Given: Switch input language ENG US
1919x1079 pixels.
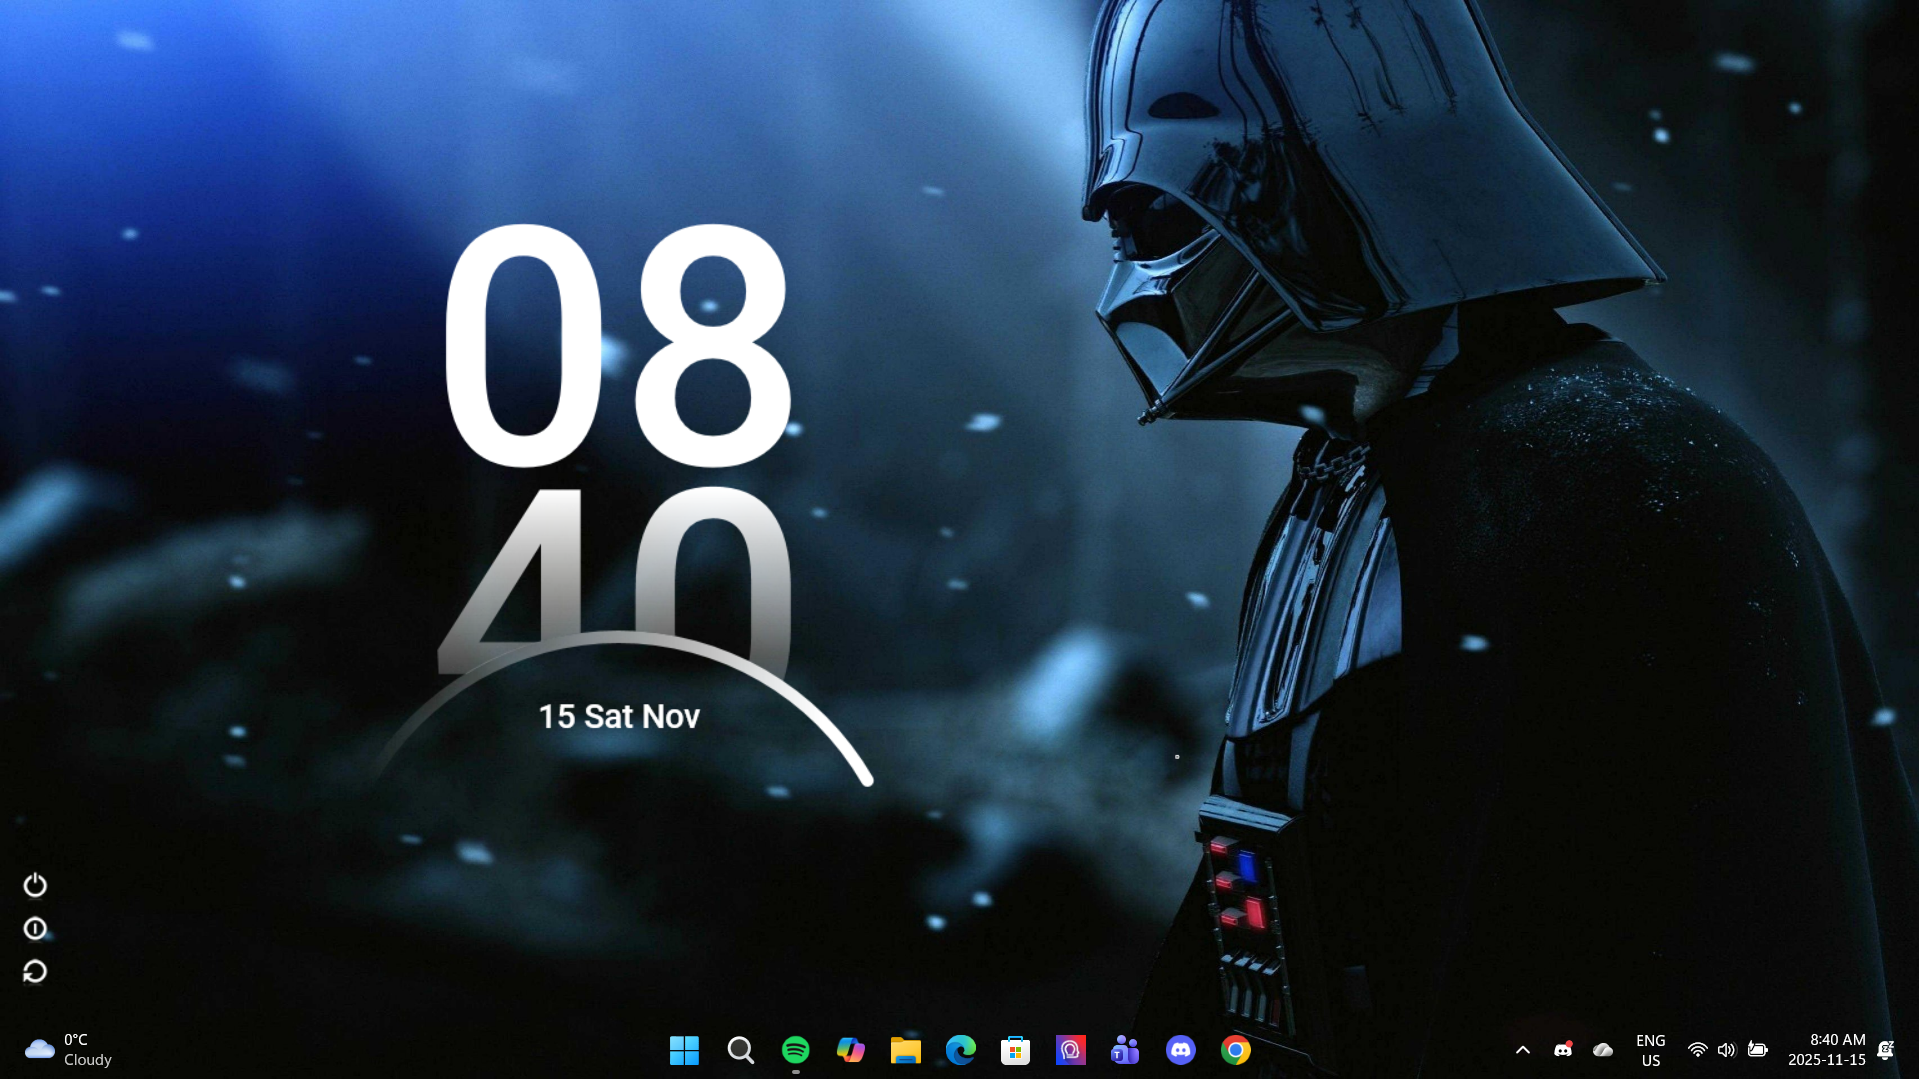Looking at the screenshot, I should 1650,1050.
